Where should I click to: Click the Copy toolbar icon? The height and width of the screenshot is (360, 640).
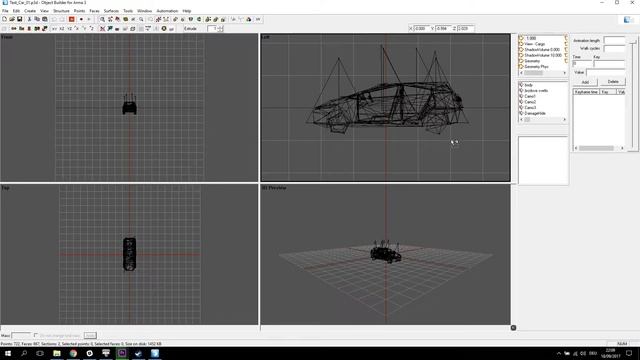pos(37,19)
